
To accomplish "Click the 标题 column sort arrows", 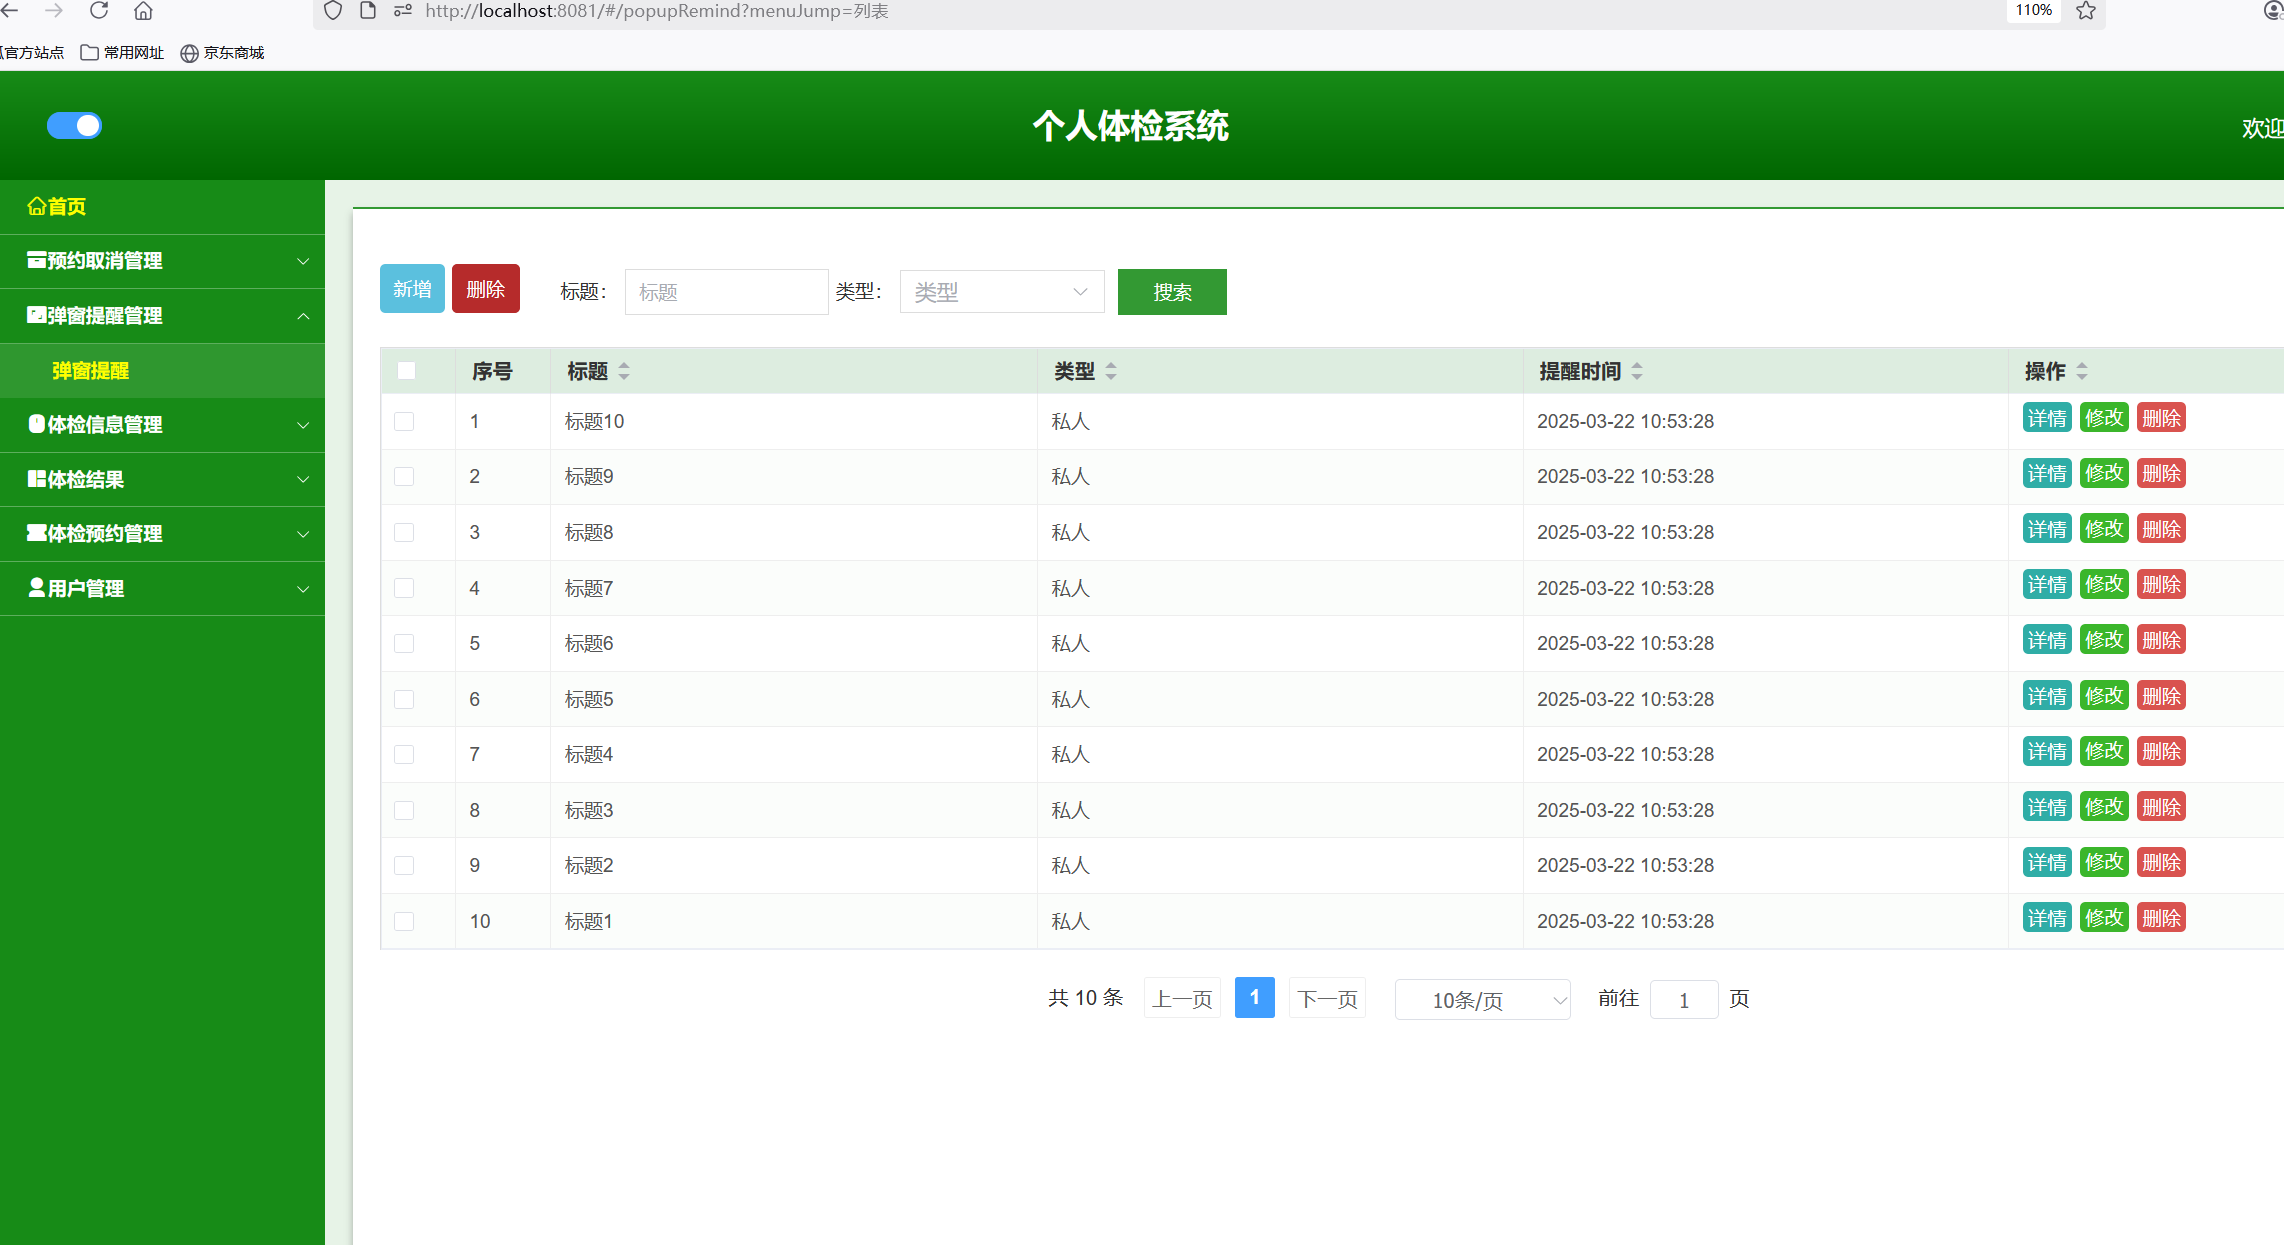I will click(624, 371).
